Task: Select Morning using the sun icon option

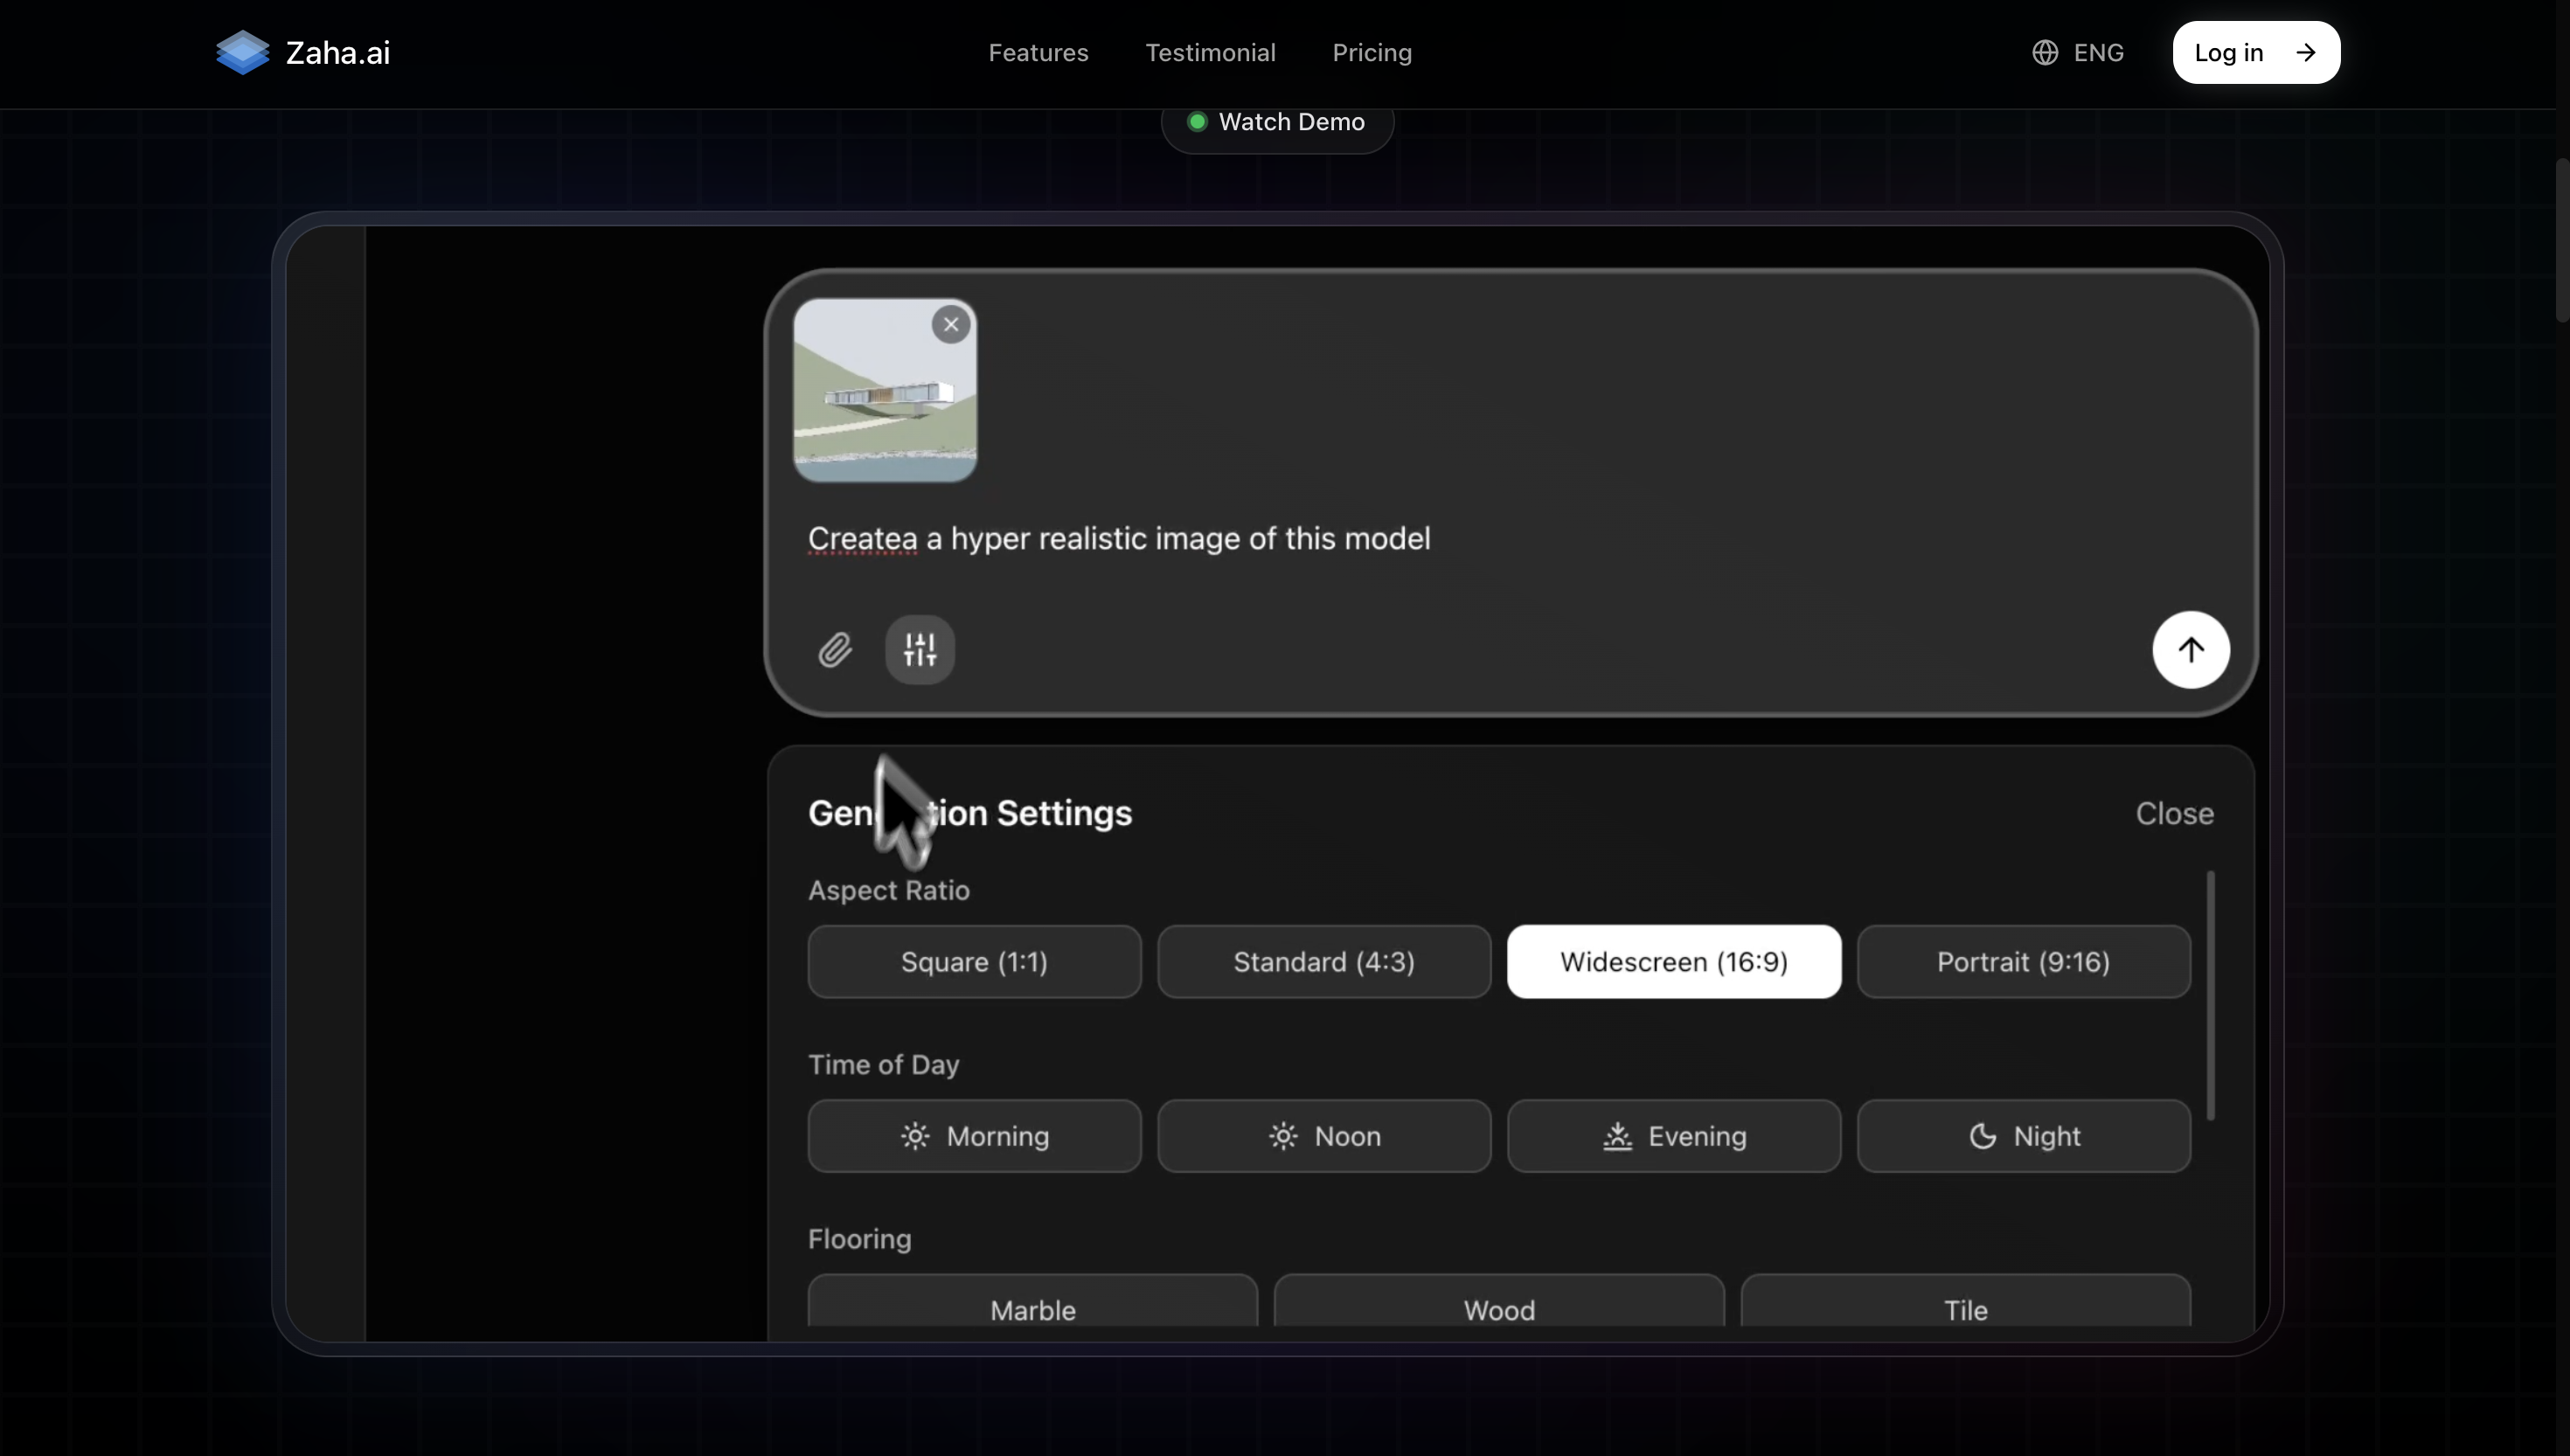Action: pyautogui.click(x=974, y=1135)
